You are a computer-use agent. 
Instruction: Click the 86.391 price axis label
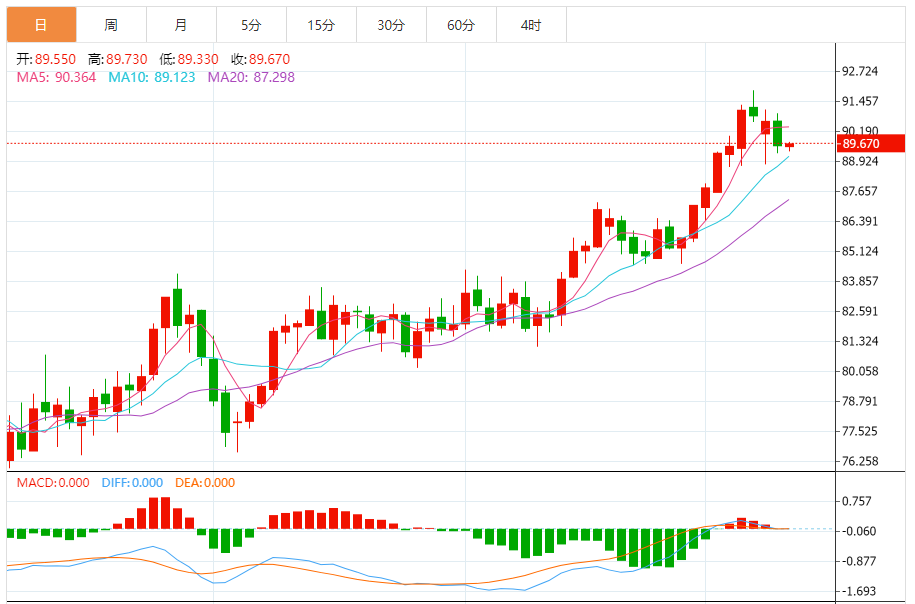(x=860, y=221)
